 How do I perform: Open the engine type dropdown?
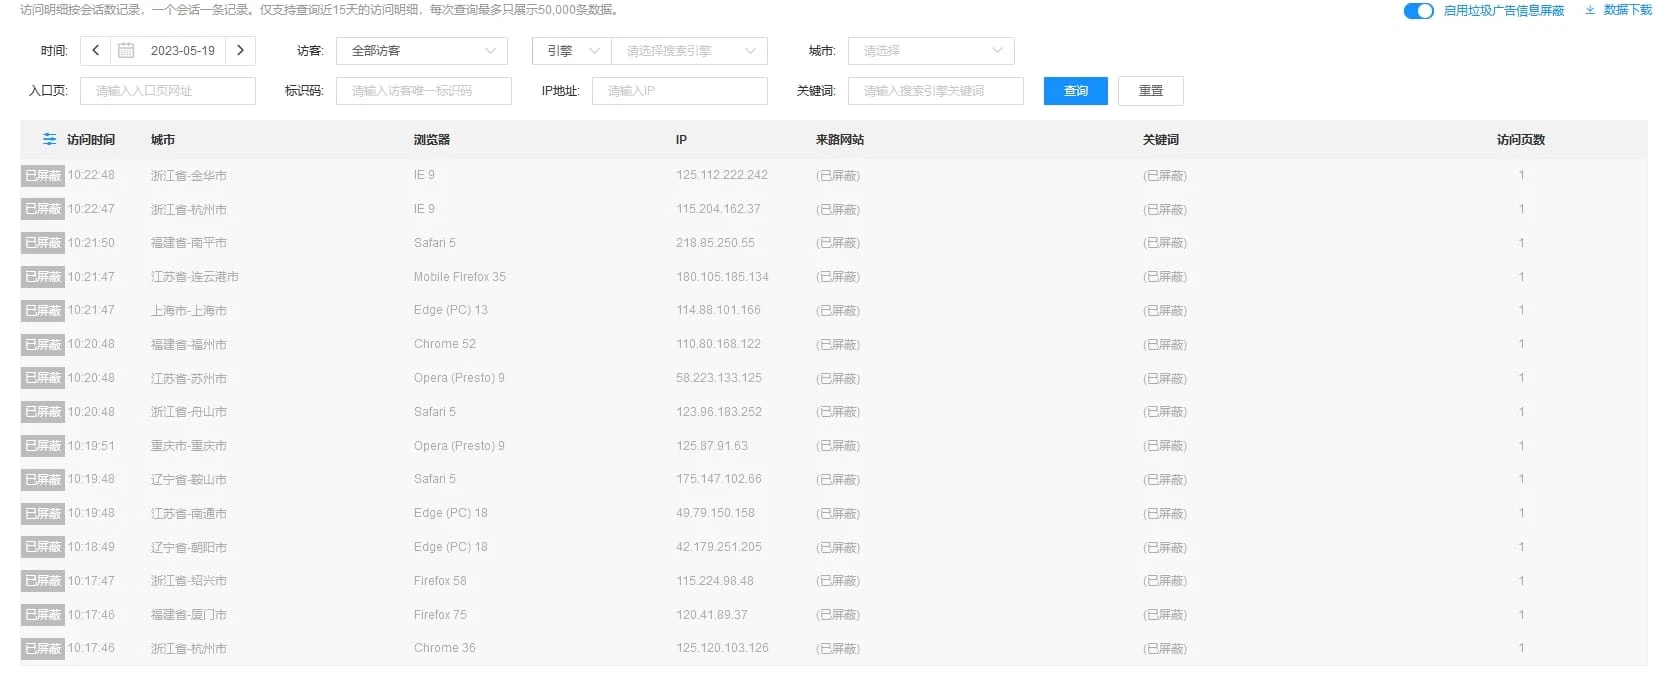[571, 51]
